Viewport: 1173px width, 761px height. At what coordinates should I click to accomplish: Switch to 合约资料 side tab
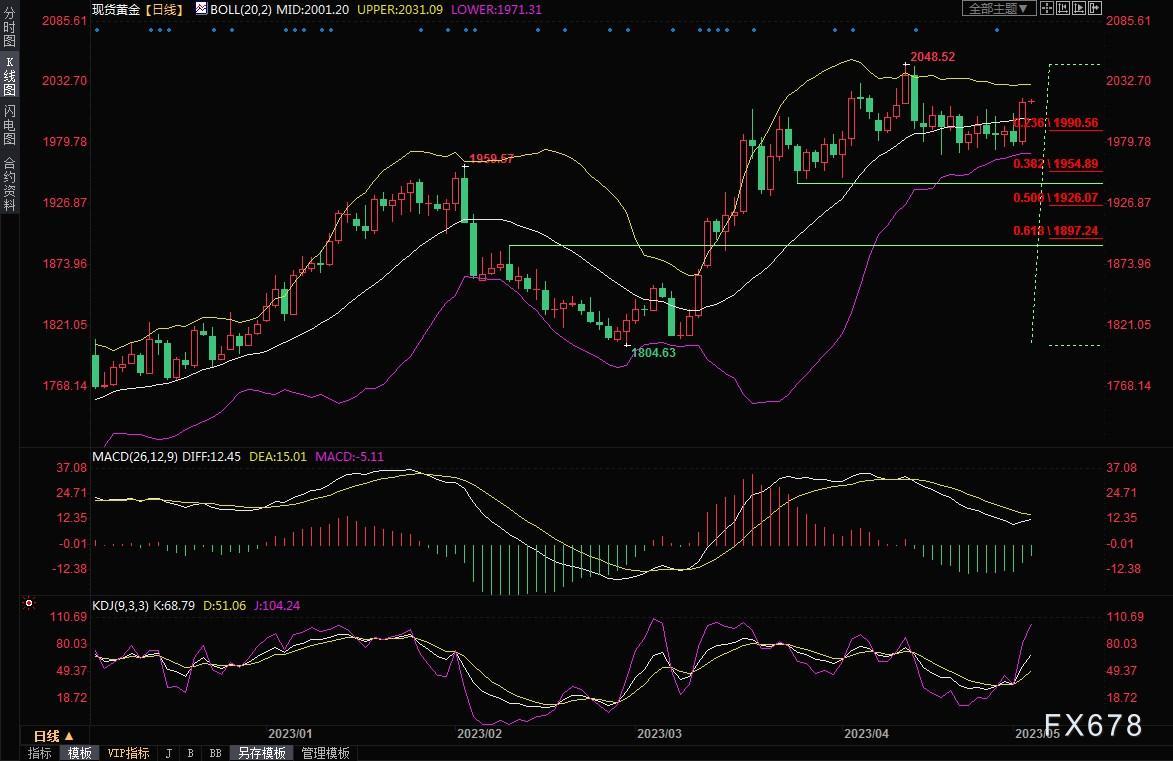[9, 184]
